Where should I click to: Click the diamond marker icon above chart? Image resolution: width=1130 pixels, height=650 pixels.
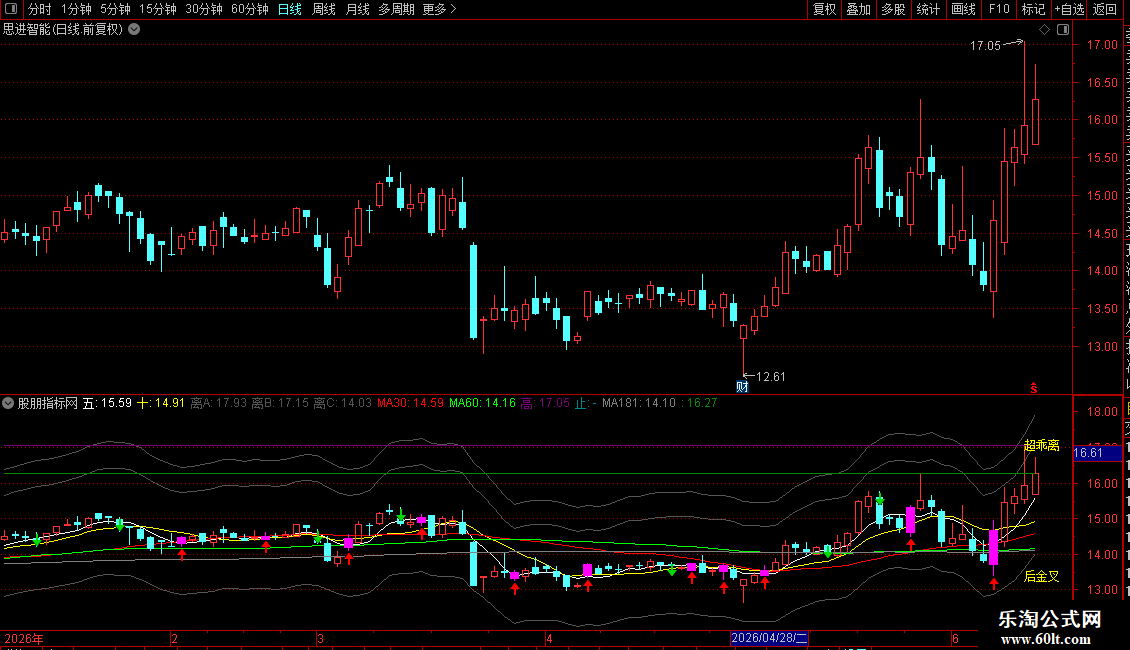pyautogui.click(x=1044, y=30)
